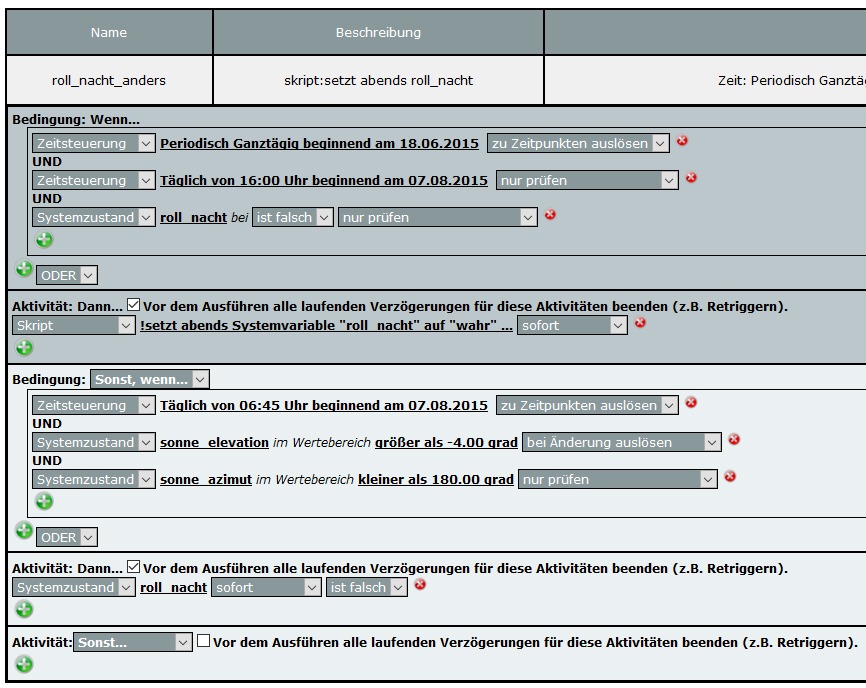This screenshot has height=688, width=866.
Task: Add condition group beside first ODER dropdown
Action: coord(24,269)
